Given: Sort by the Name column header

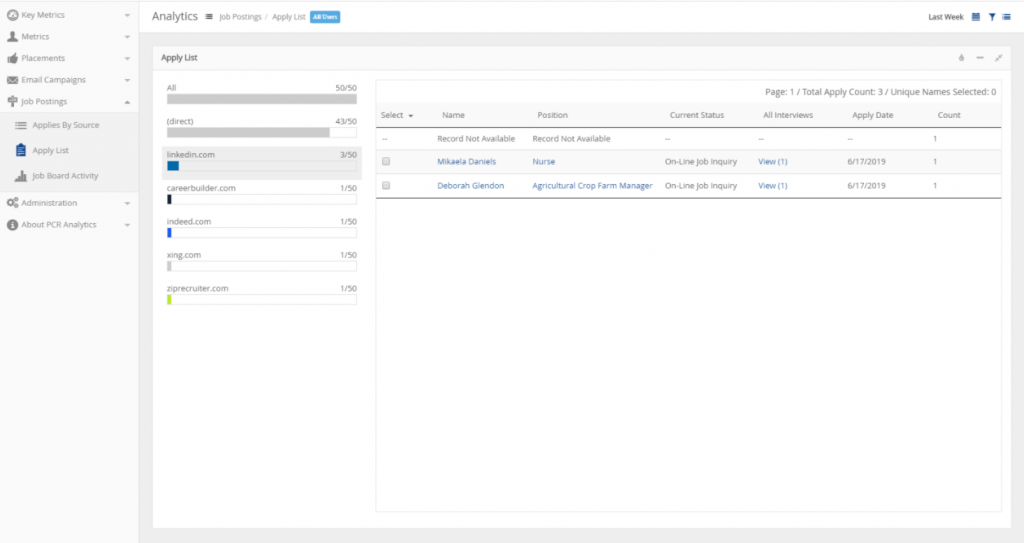Looking at the screenshot, I should tap(453, 115).
